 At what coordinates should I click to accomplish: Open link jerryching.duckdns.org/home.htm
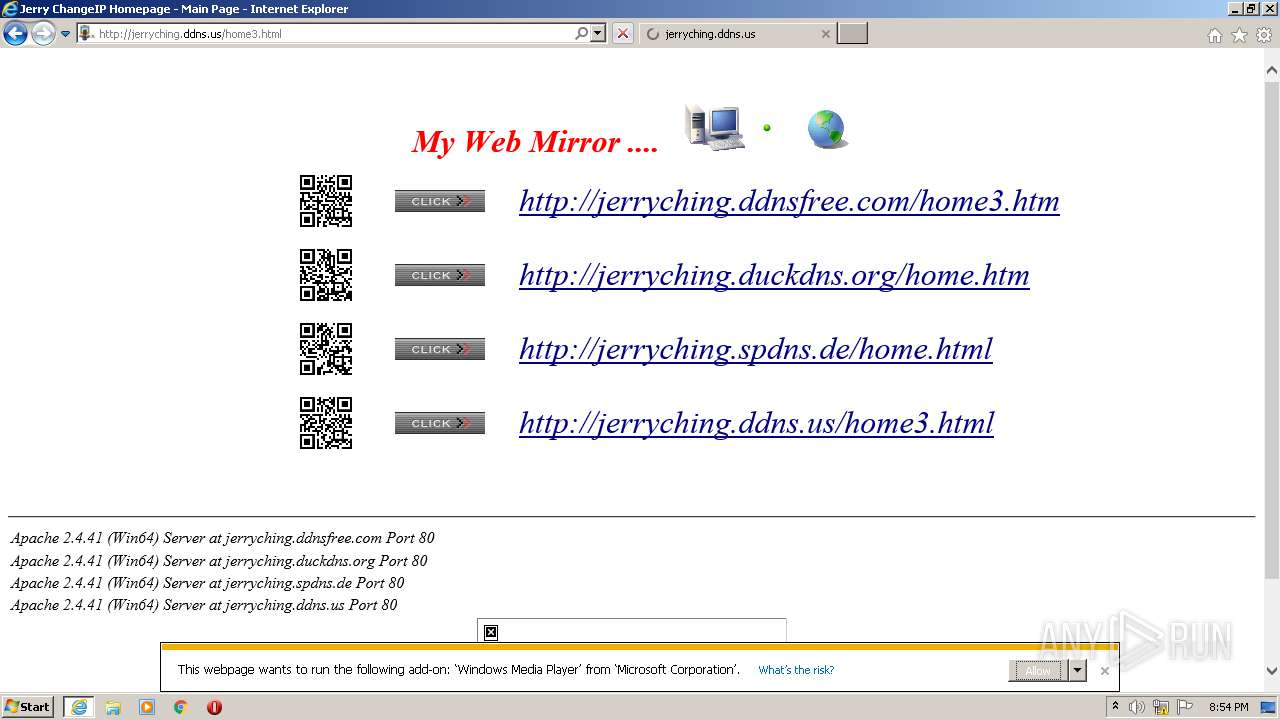(774, 276)
